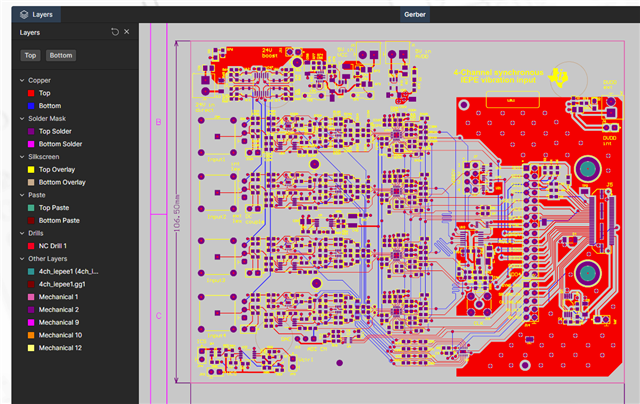
Task: Select the Mechanical 2 layer label
Action: pyautogui.click(x=59, y=310)
